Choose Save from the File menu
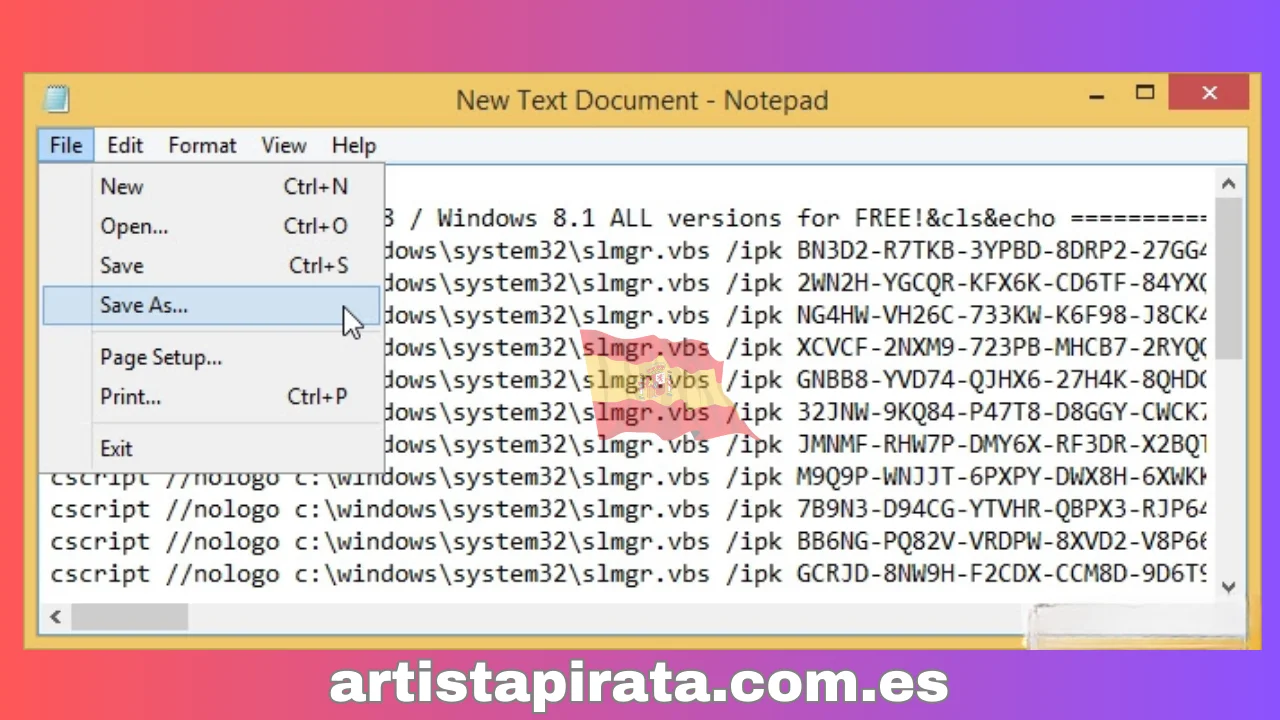Image resolution: width=1280 pixels, height=720 pixels. tap(211, 265)
